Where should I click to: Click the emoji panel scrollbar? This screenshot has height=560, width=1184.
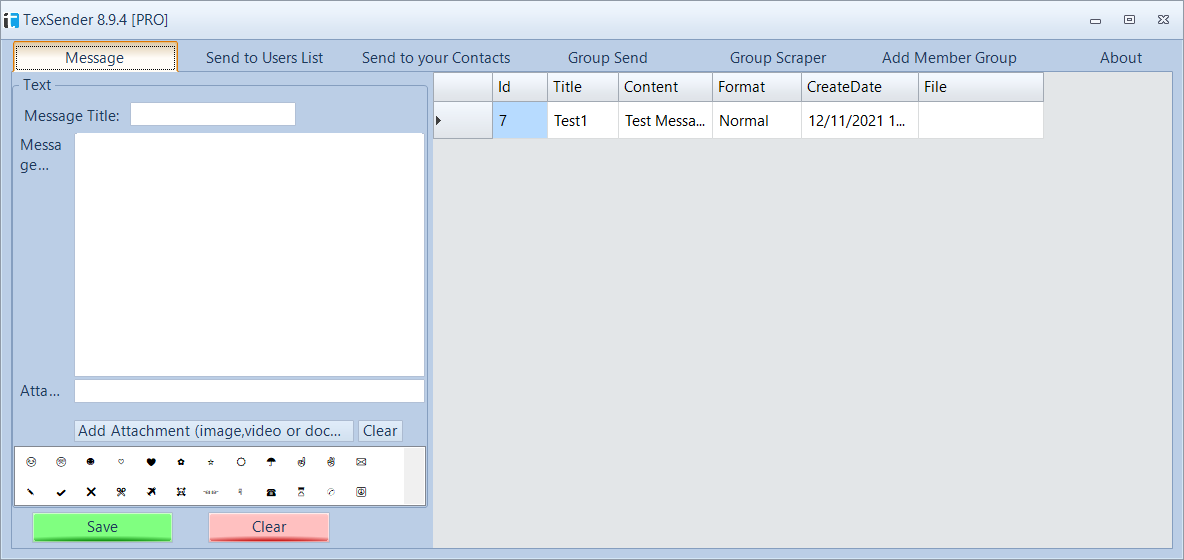coord(415,475)
